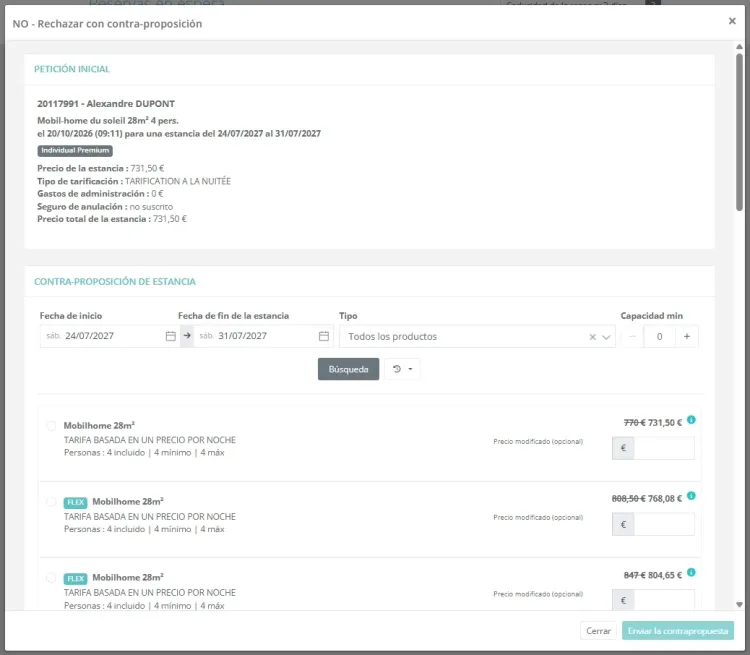Open the search history dropdown
This screenshot has width=750, height=655.
point(402,369)
